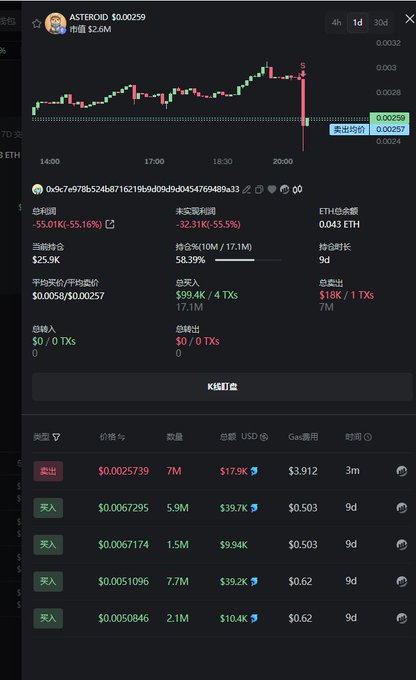The image size is (416, 680).
Task: Click unrealized profit -32.31K(-55.5%)
Action: 208,225
